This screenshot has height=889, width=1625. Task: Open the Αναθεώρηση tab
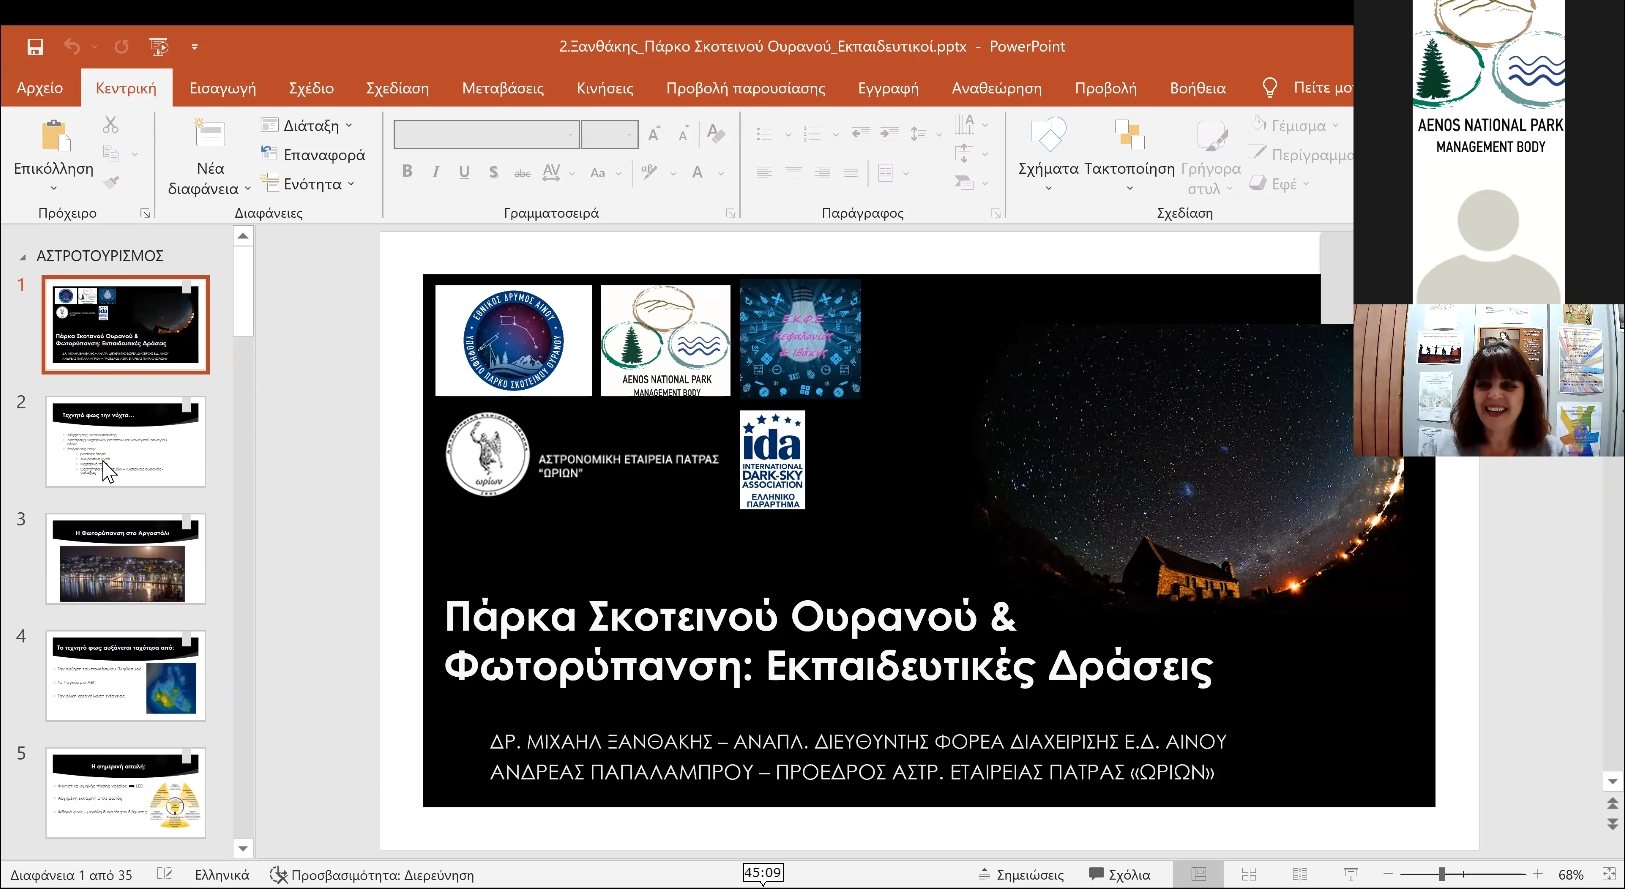coord(997,88)
